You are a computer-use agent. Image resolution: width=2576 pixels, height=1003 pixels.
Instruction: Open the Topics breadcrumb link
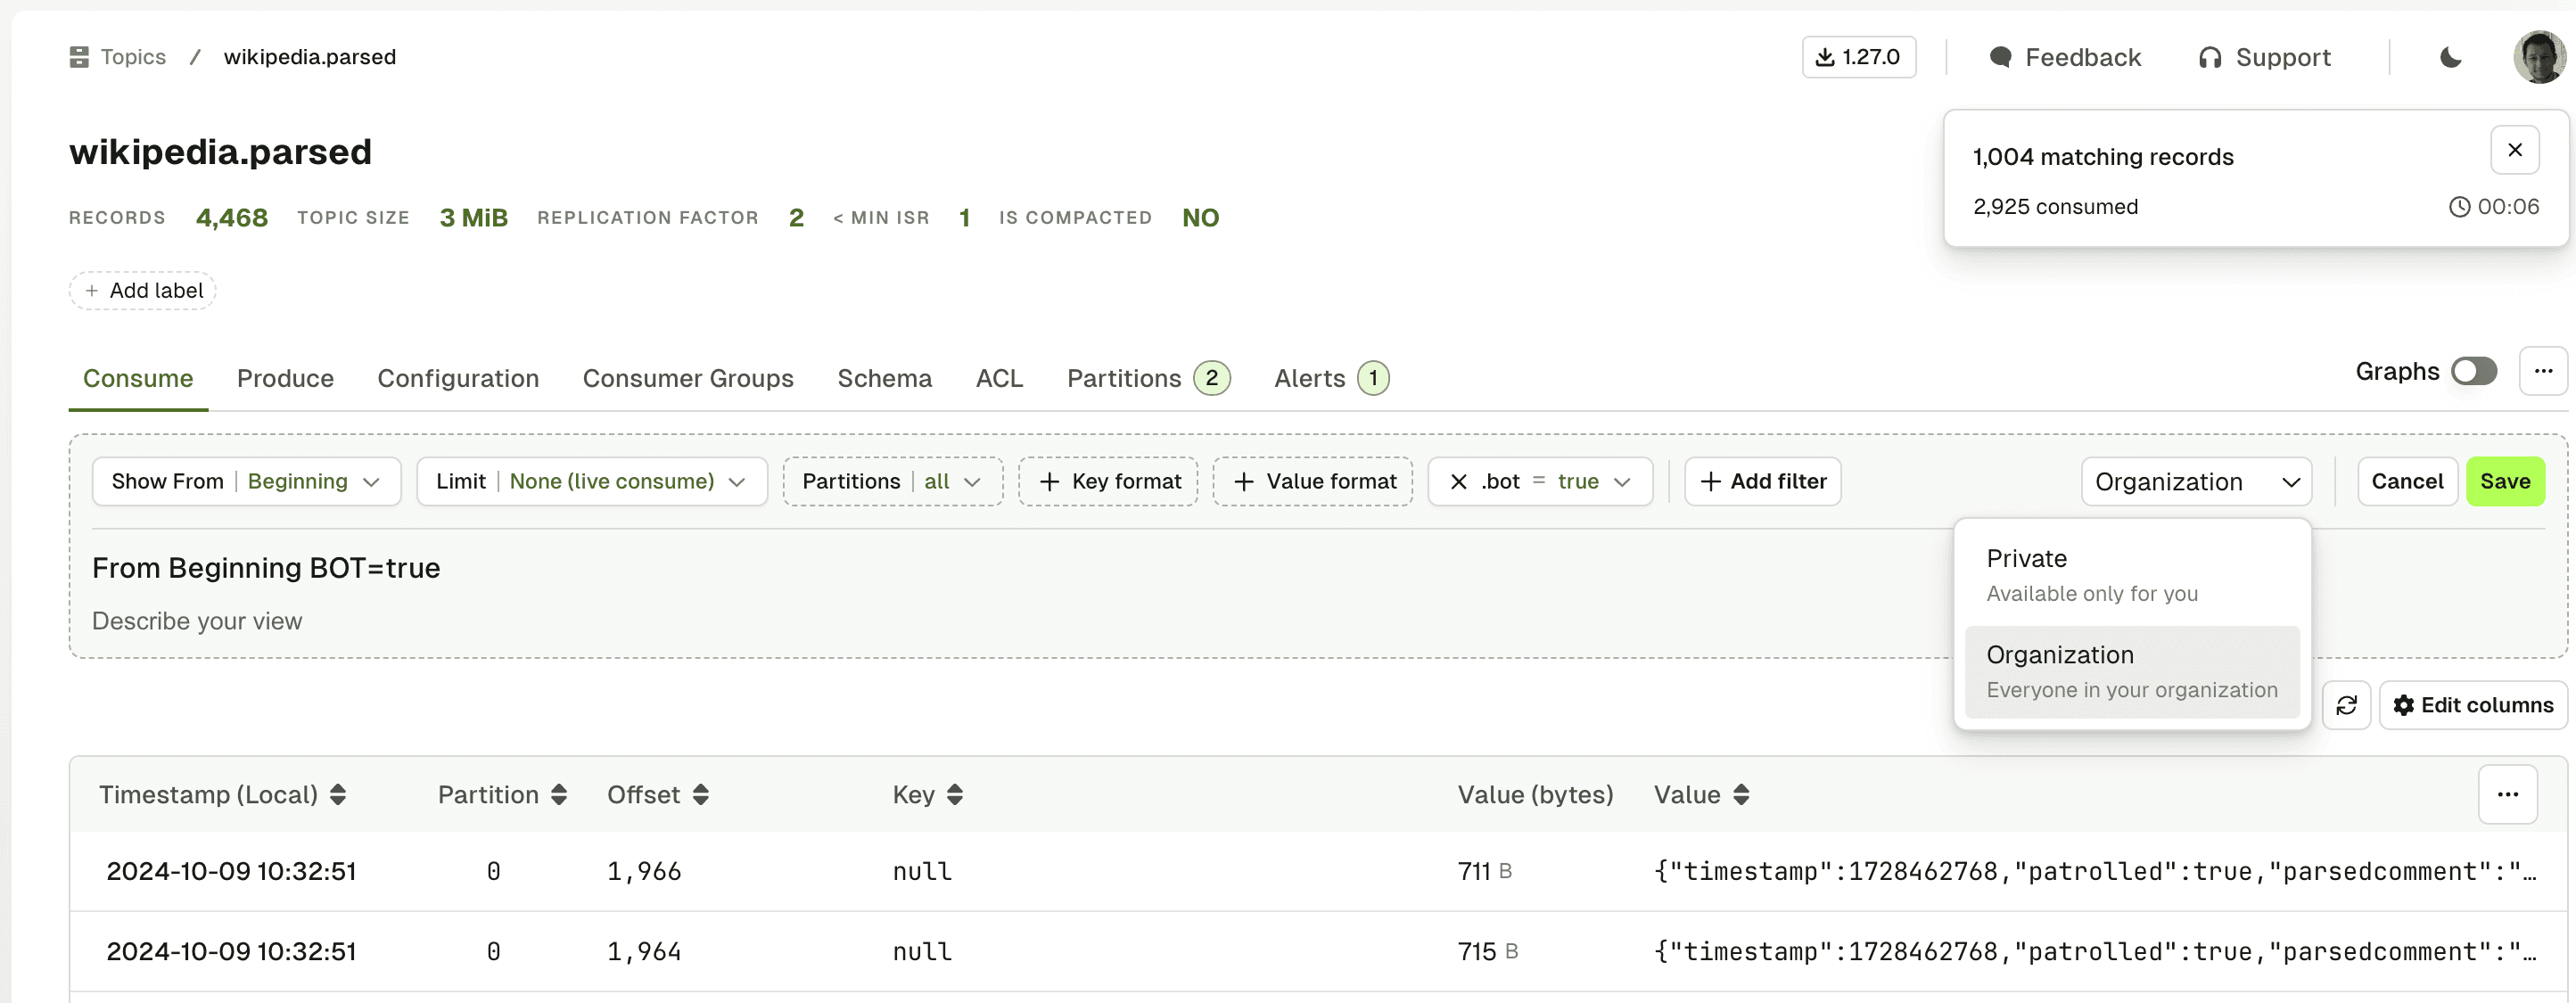[133, 57]
